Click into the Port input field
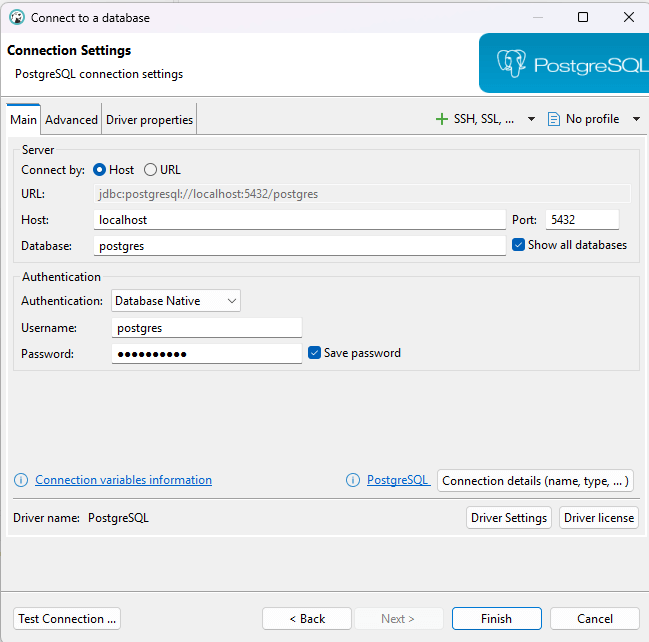649x642 pixels. pyautogui.click(x=581, y=220)
